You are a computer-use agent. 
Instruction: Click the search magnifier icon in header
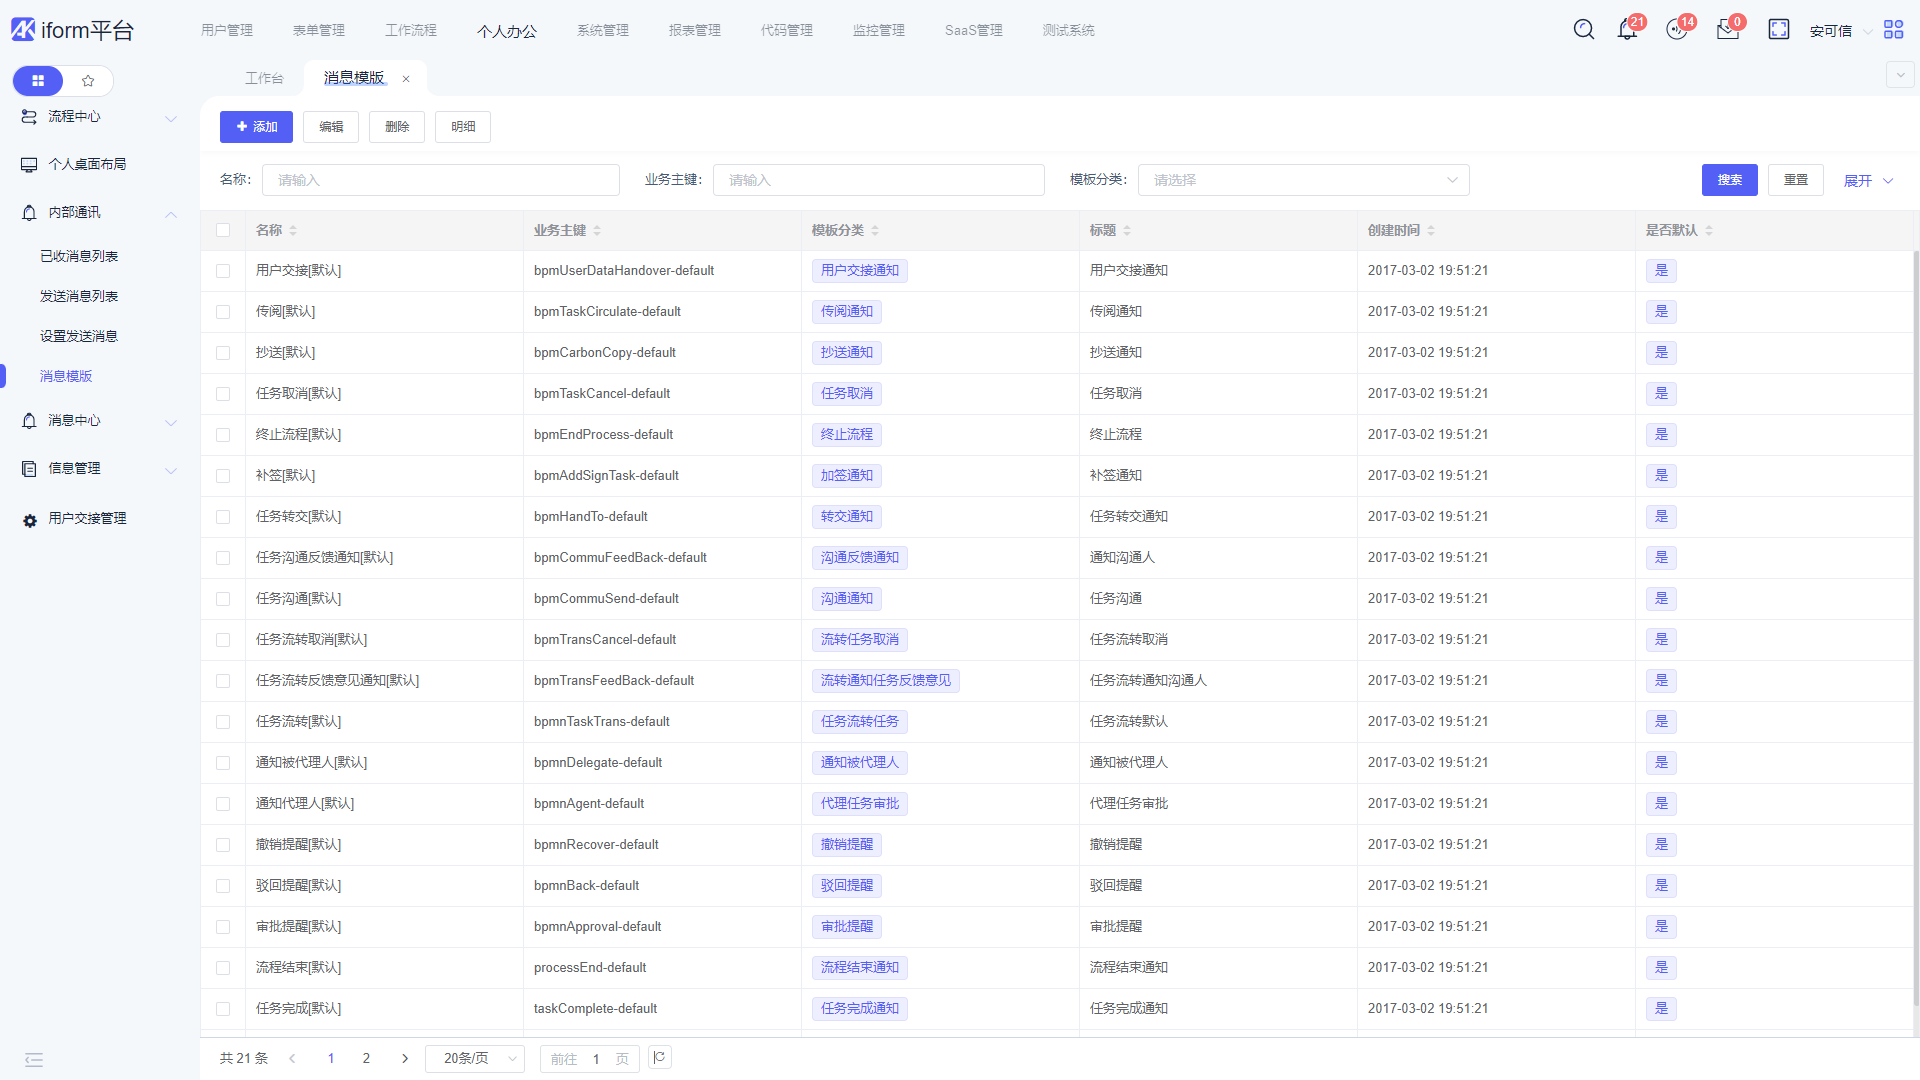tap(1584, 30)
